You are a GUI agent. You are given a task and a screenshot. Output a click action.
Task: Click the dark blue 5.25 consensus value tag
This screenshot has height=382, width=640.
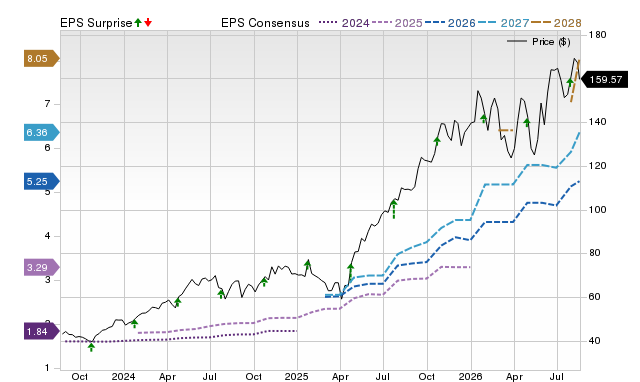[x=42, y=181]
